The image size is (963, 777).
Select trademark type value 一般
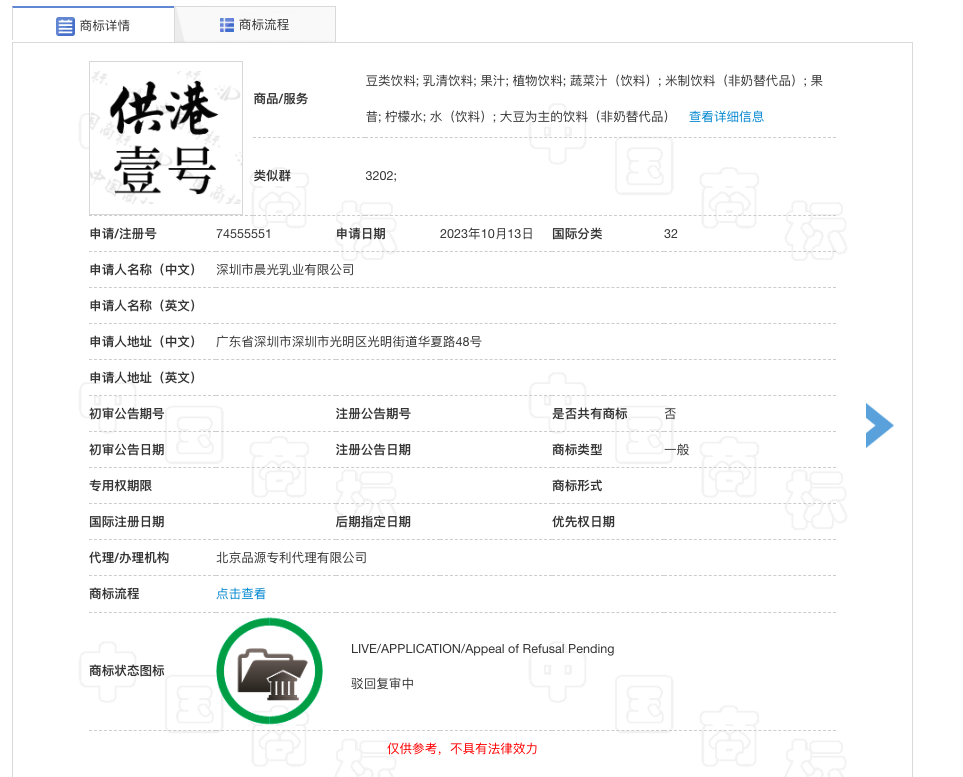676,450
